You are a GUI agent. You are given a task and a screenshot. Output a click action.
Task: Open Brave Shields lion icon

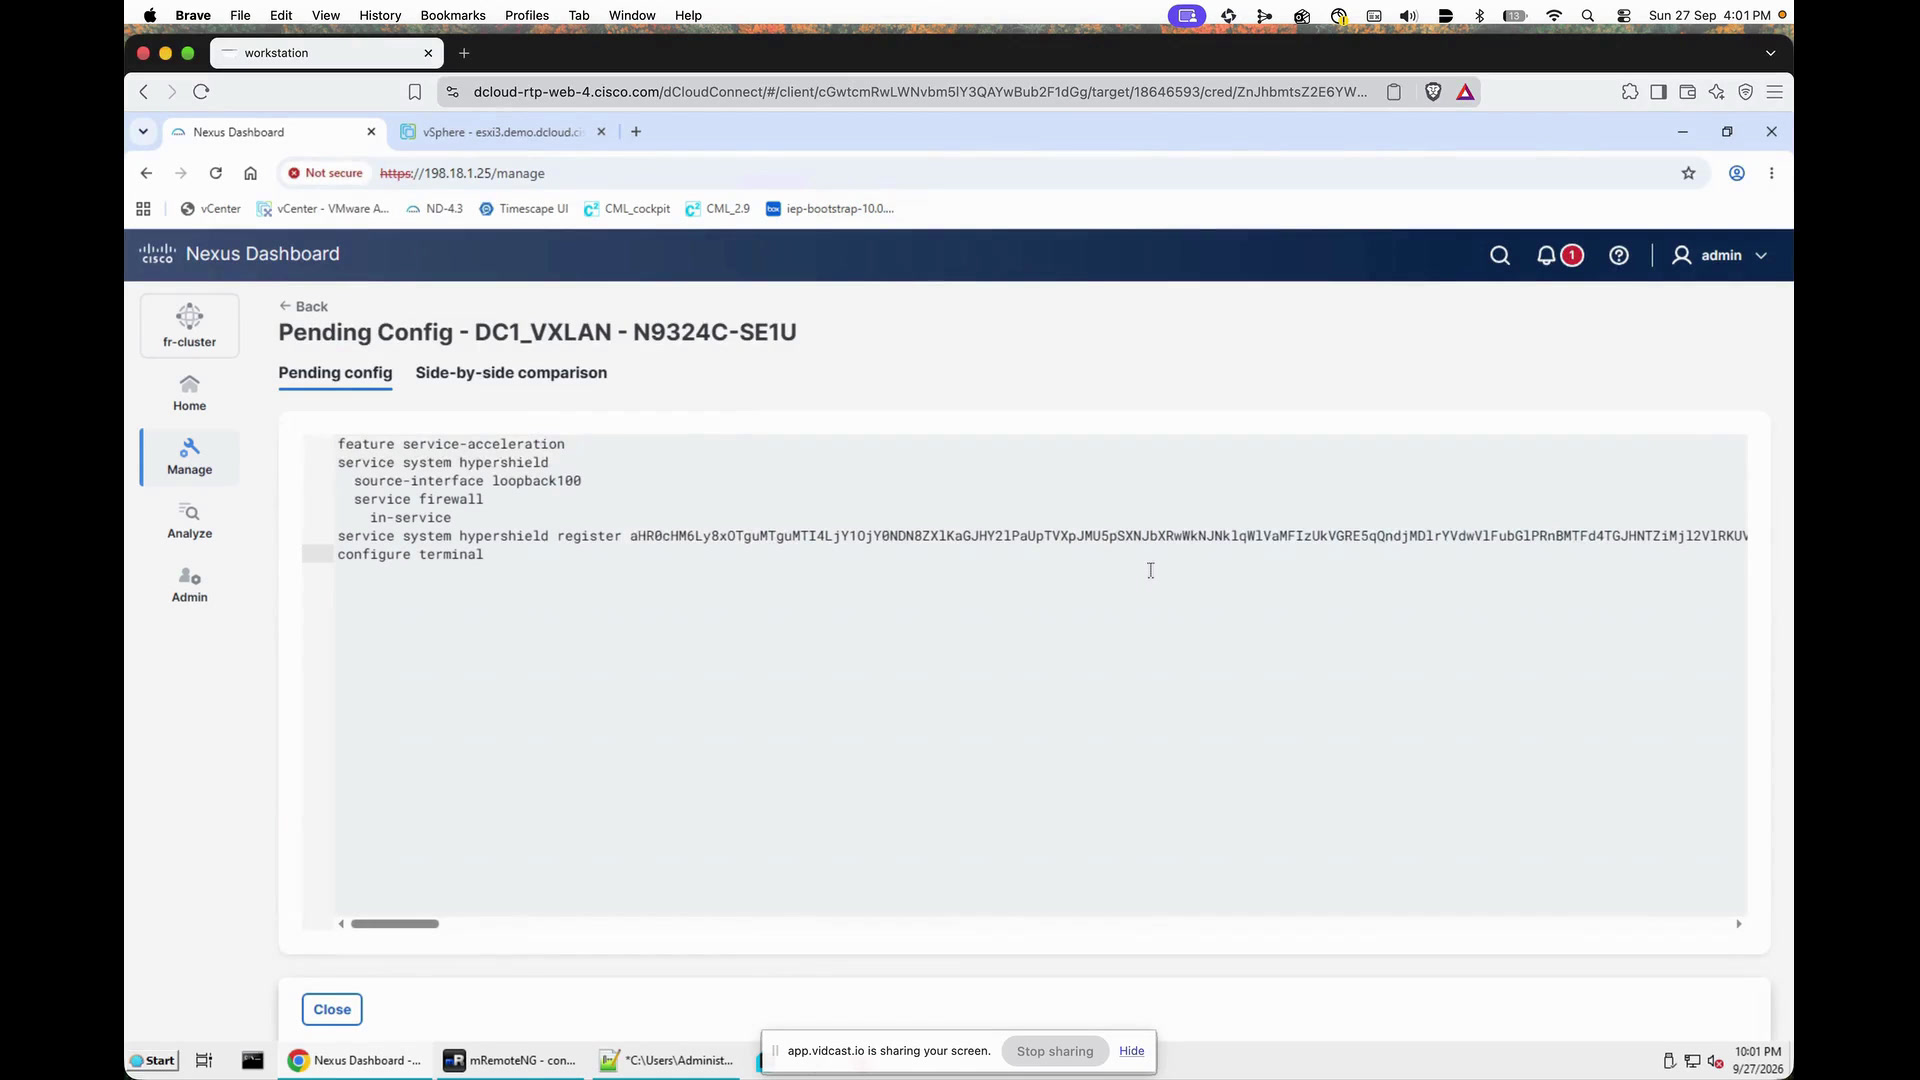pyautogui.click(x=1433, y=92)
